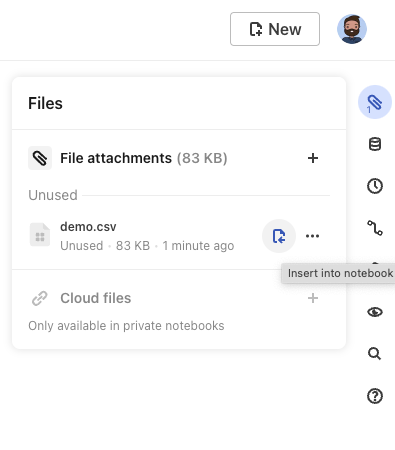Open the user avatar menu

[x=352, y=29]
